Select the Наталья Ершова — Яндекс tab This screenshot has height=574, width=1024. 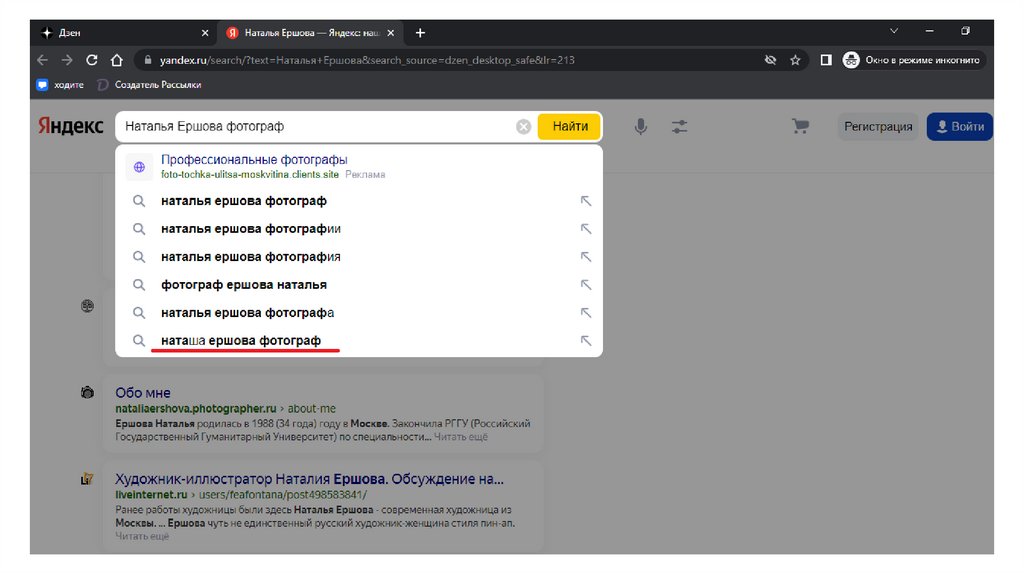tap(310, 33)
